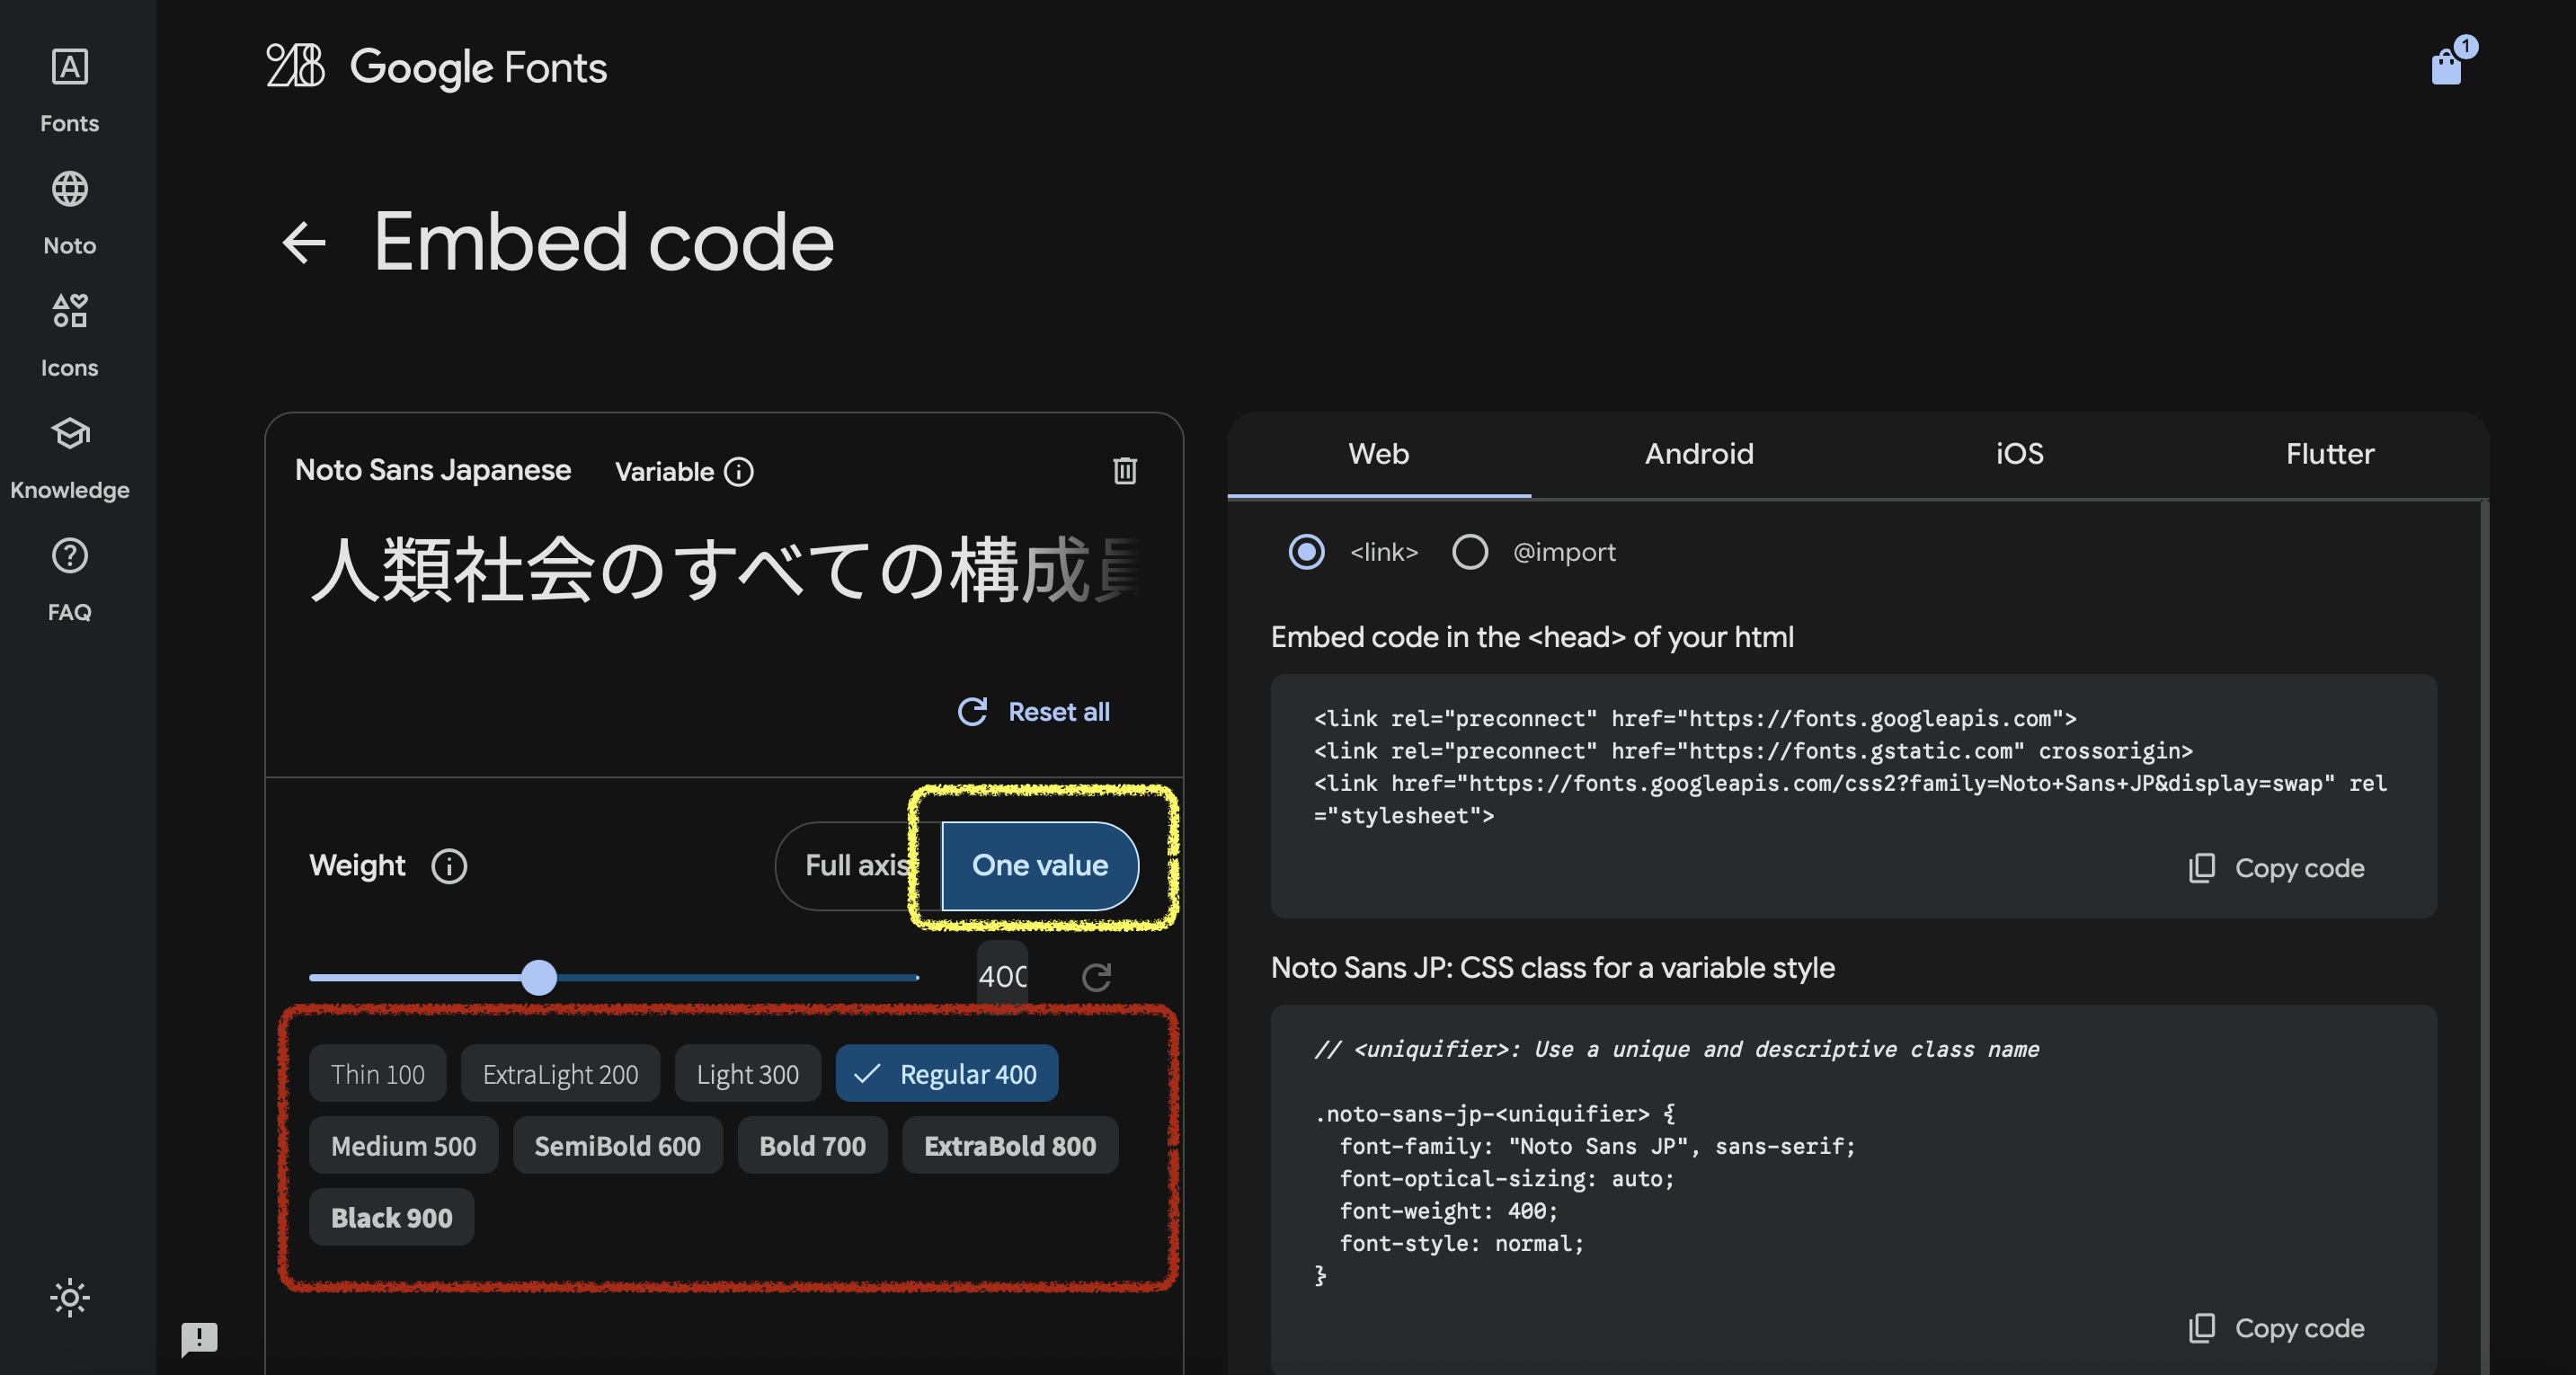The width and height of the screenshot is (2576, 1375).
Task: Toggle the Regular 400 weight chip
Action: coord(947,1074)
